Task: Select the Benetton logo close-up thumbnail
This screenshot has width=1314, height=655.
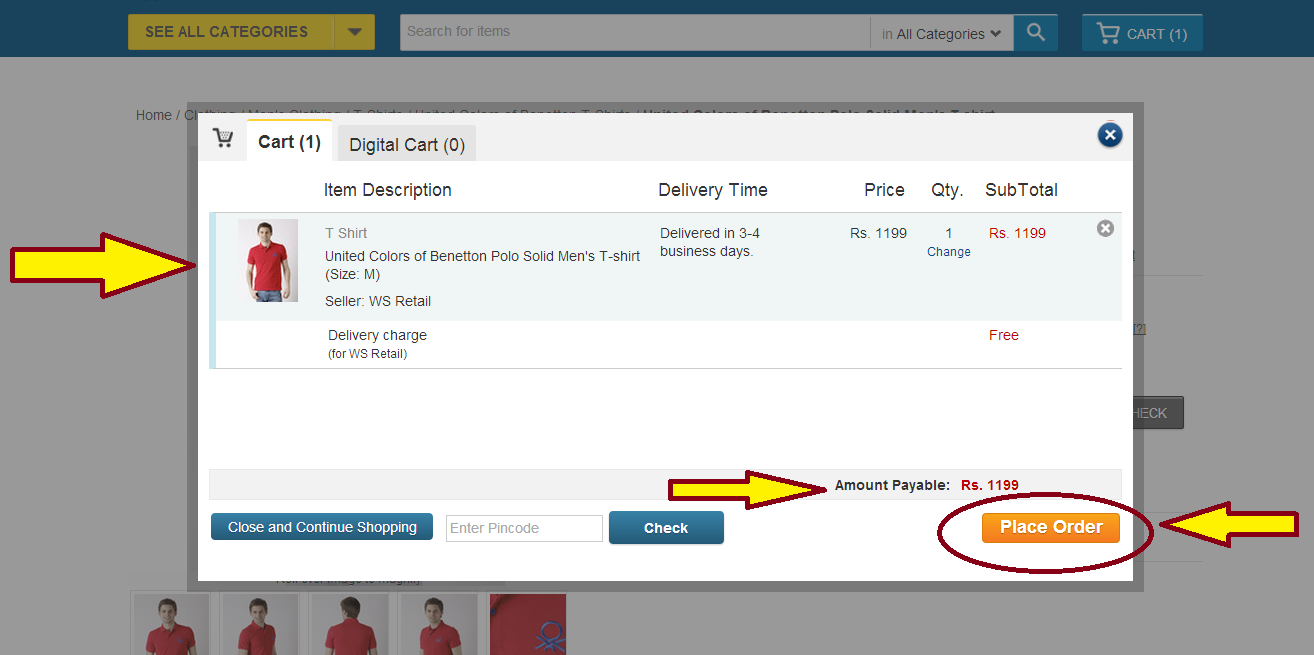Action: [528, 624]
